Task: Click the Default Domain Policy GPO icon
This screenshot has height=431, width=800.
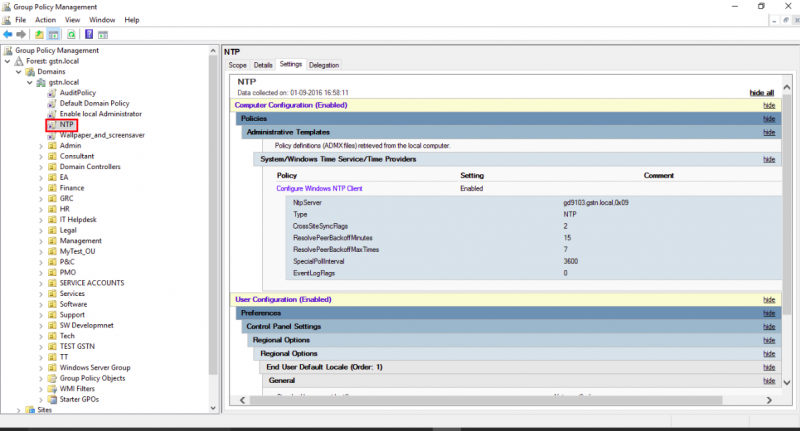Action: [x=52, y=103]
